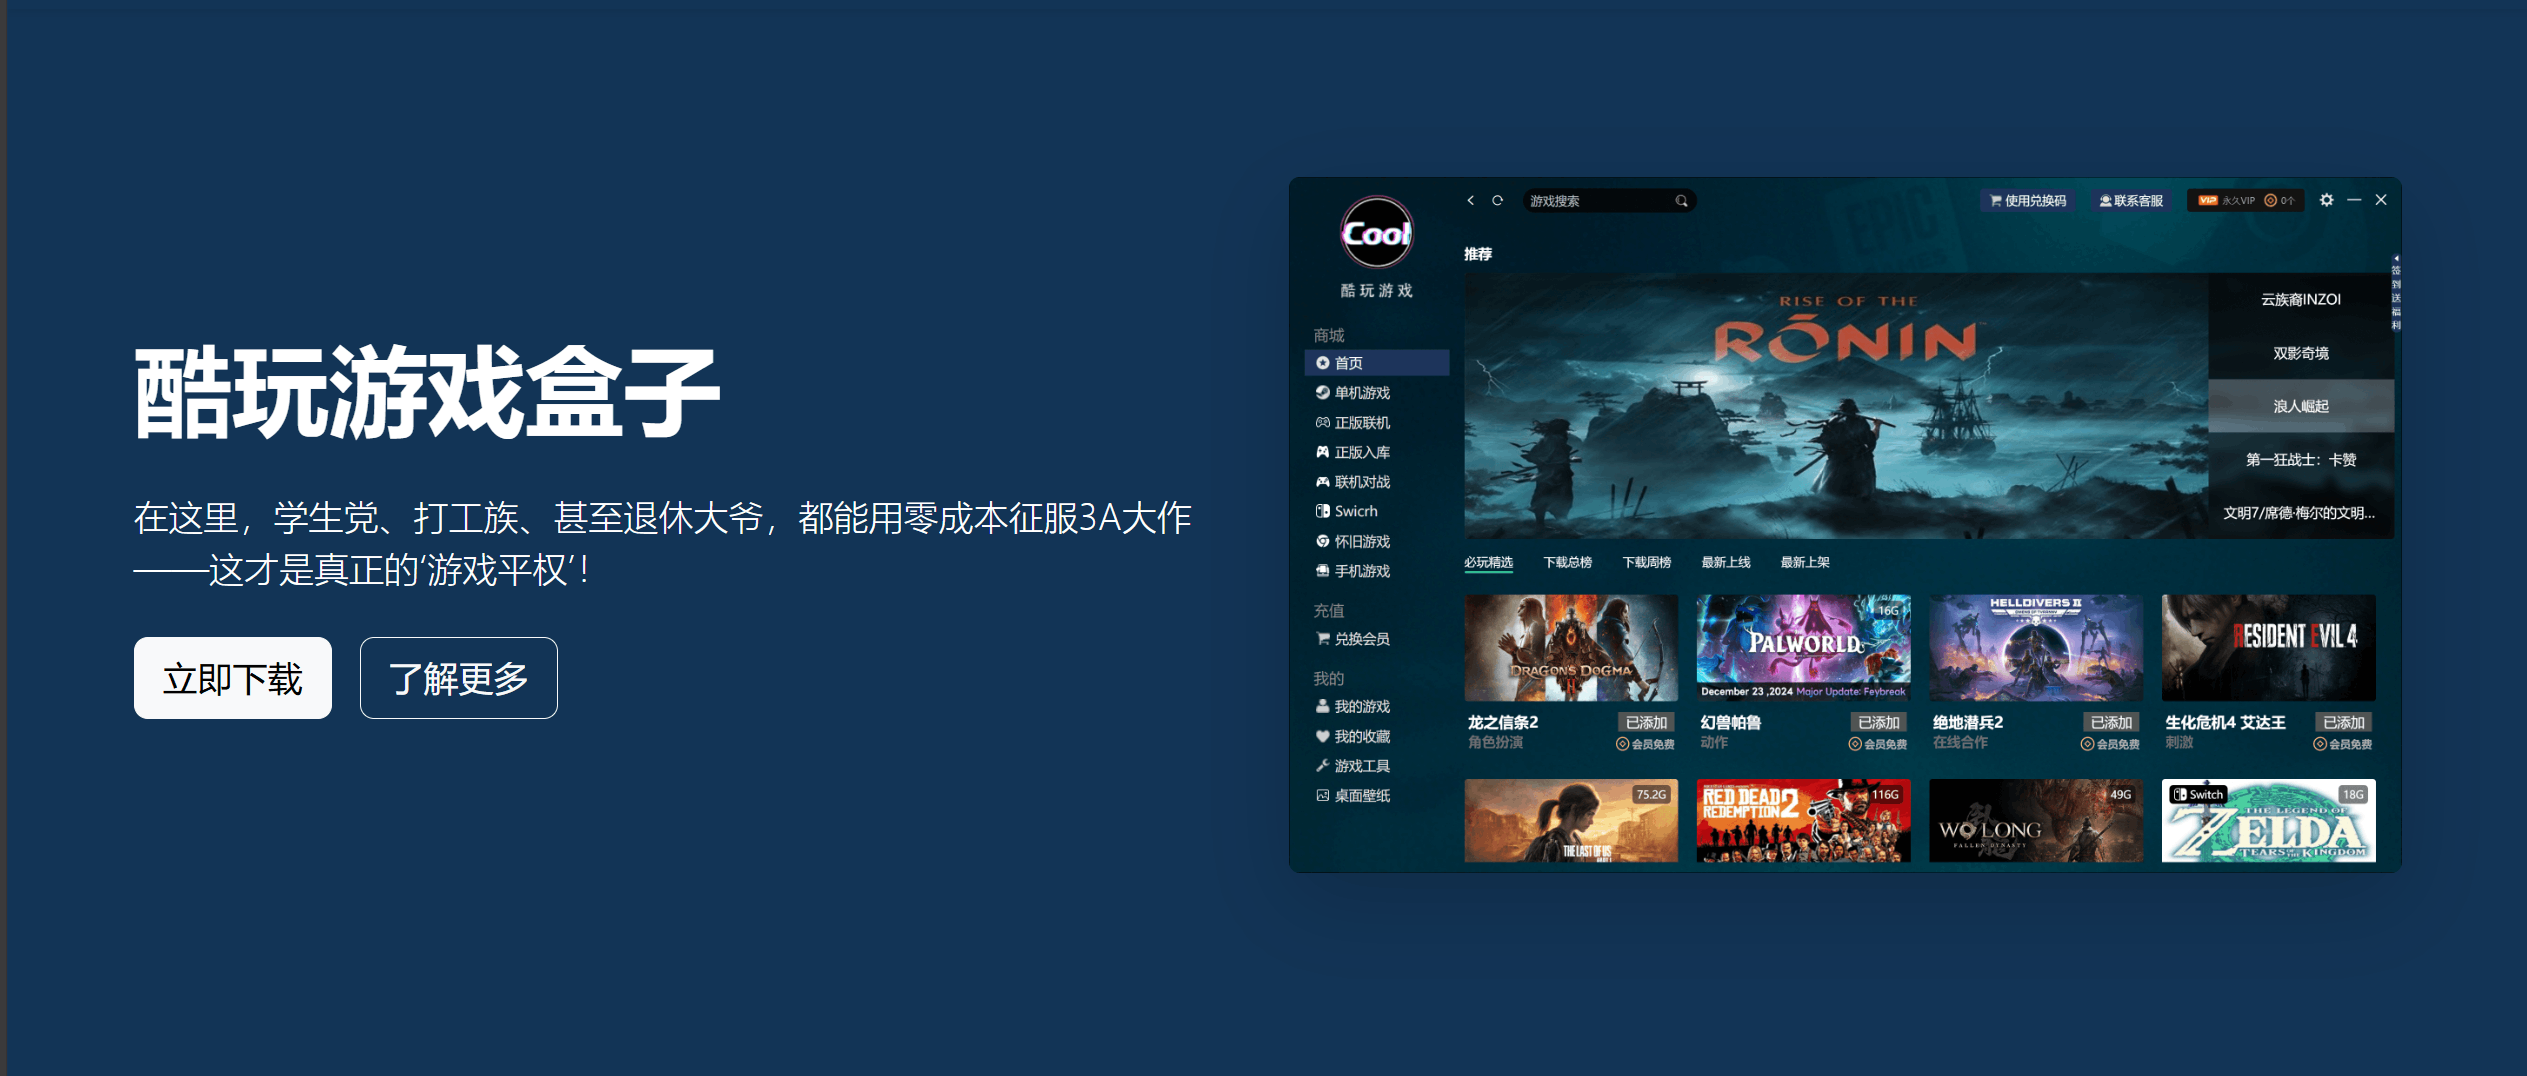Click the 立即下载 download button

[232, 678]
